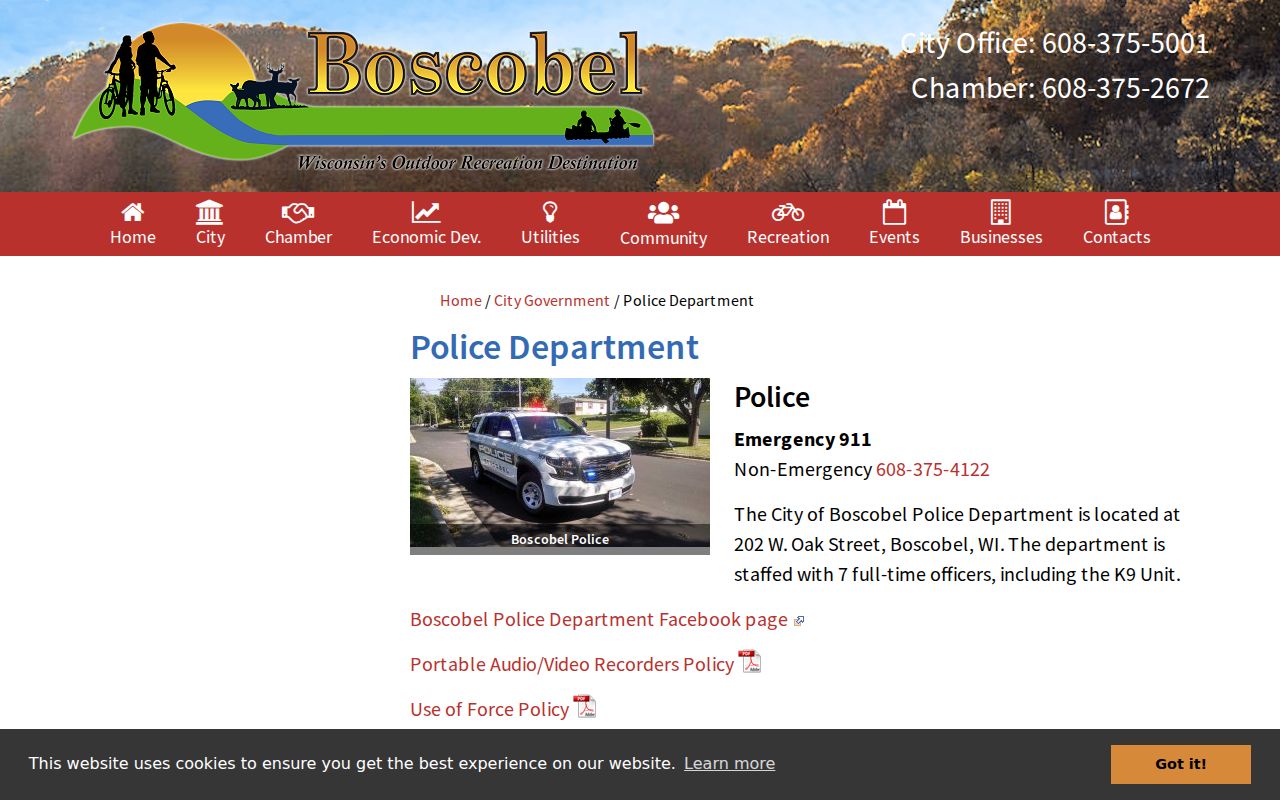Click the Emergency 911 text
This screenshot has width=1280, height=800.
tap(803, 439)
